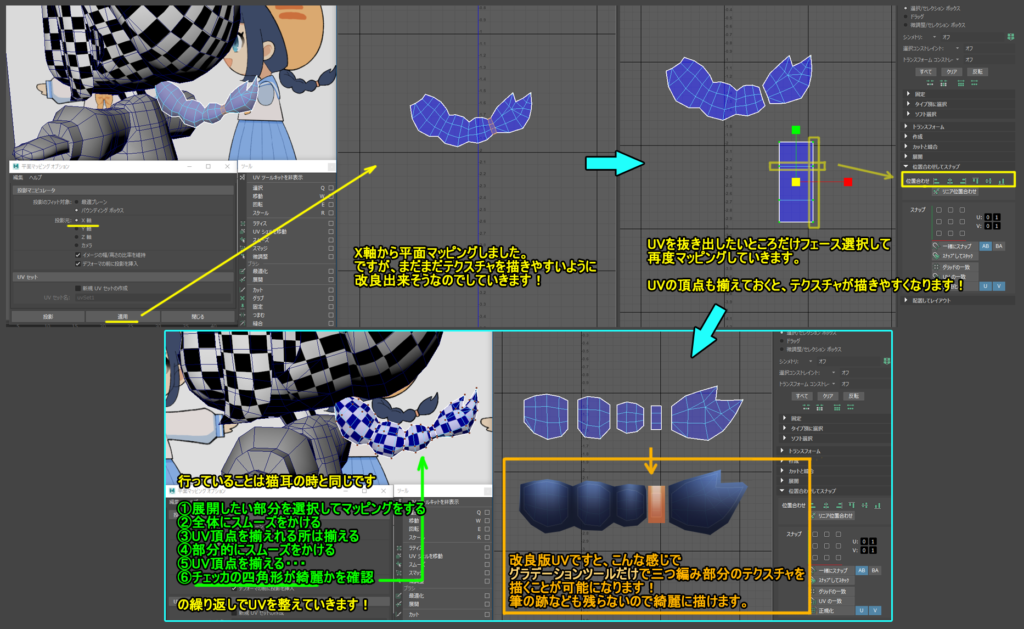The image size is (1024, 629).
Task: Expand トランスフォーム section in upper toolkit
Action: pos(906,127)
